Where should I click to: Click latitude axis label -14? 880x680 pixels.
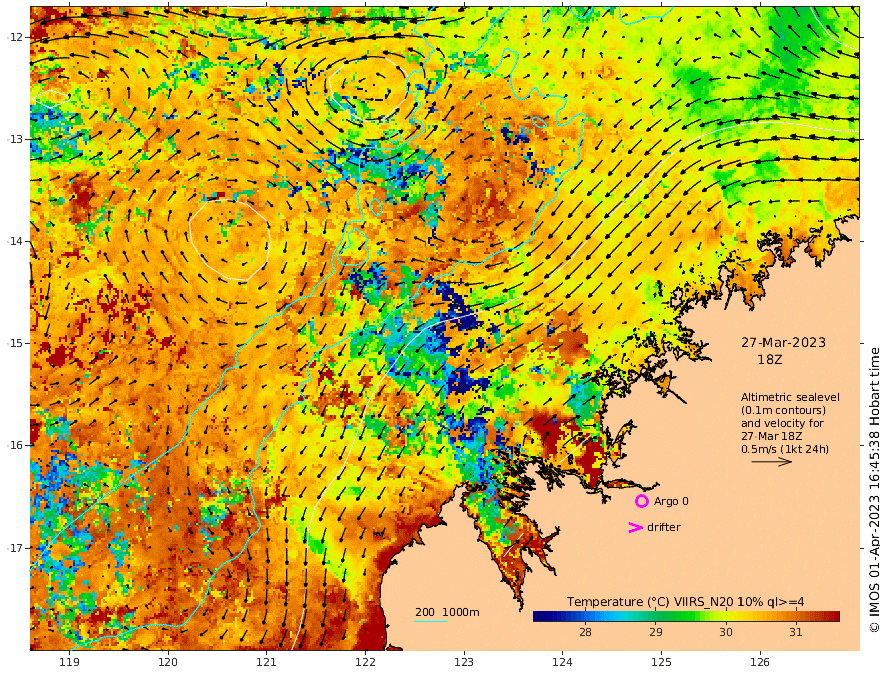coord(15,241)
